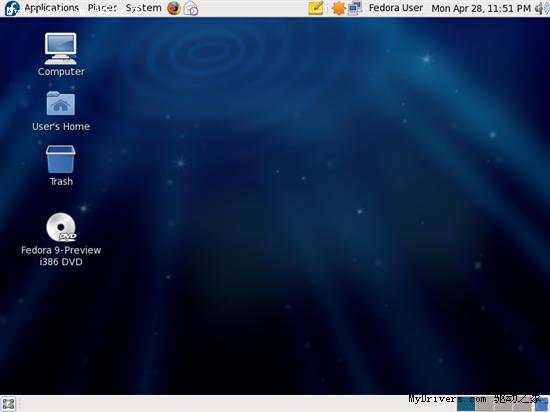This screenshot has width=550, height=412.
Task: Click the "Fedora 9-Preview i386 DVD" label
Action: pyautogui.click(x=61, y=256)
